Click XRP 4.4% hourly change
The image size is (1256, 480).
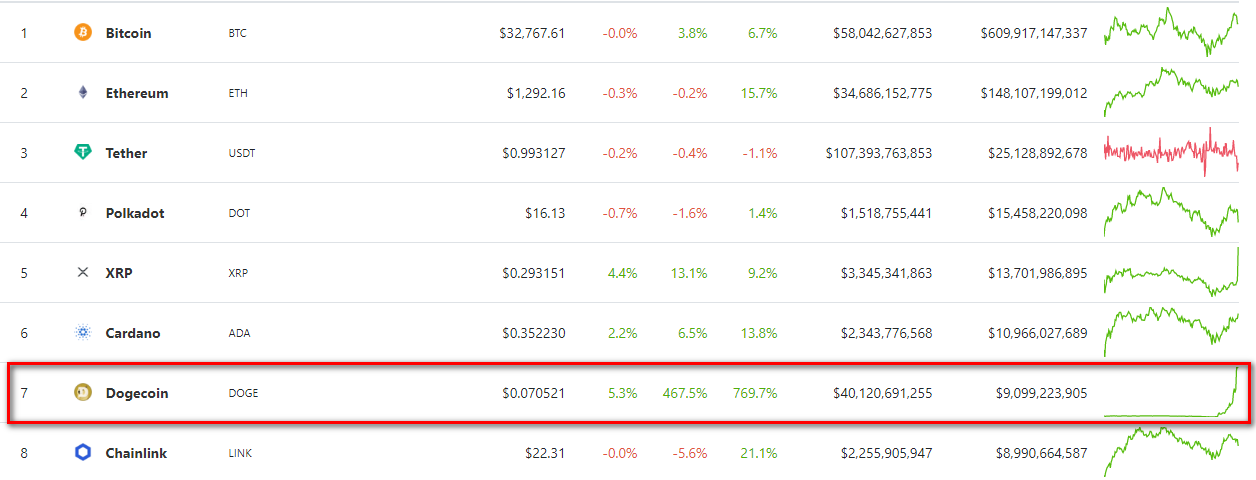(622, 273)
